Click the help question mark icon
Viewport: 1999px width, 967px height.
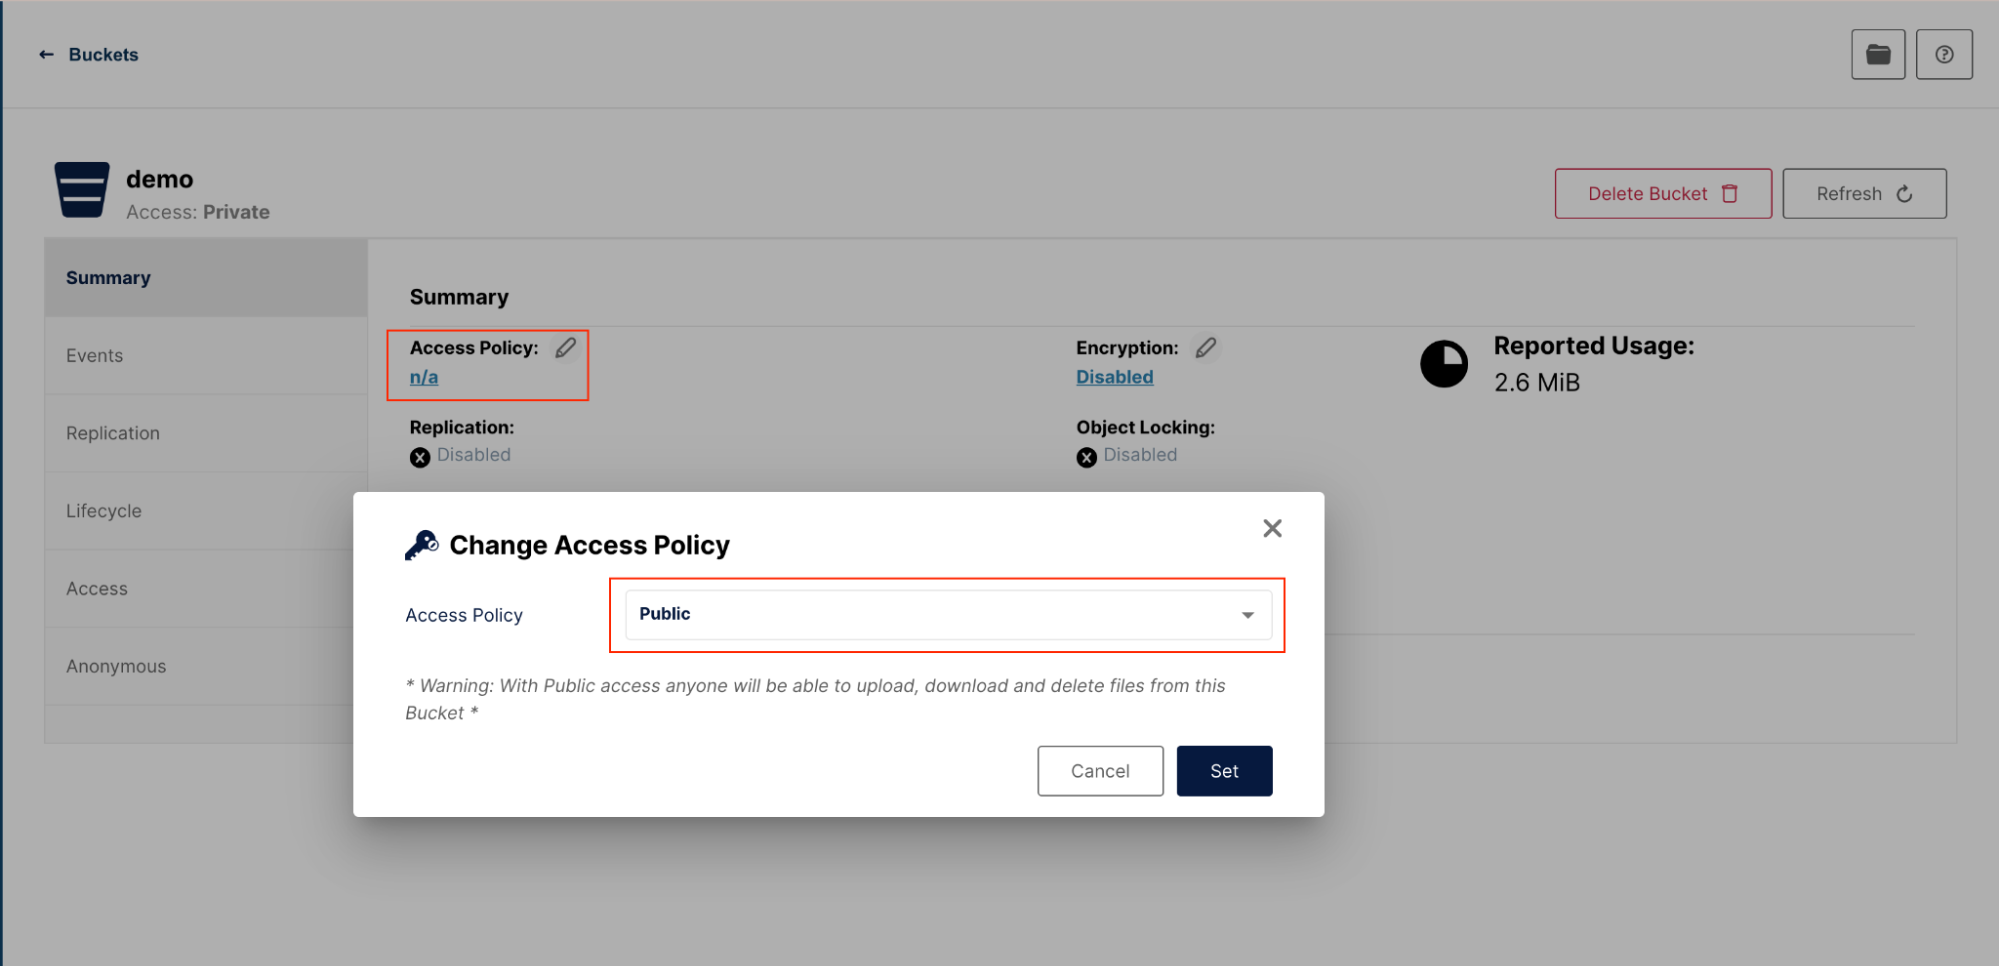pos(1943,55)
